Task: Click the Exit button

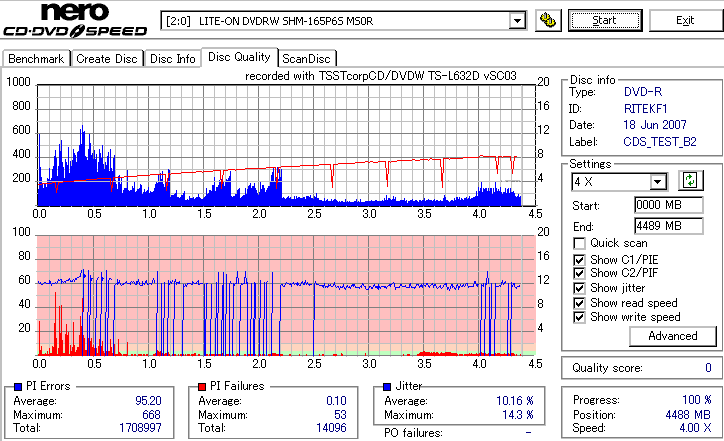Action: 685,20
